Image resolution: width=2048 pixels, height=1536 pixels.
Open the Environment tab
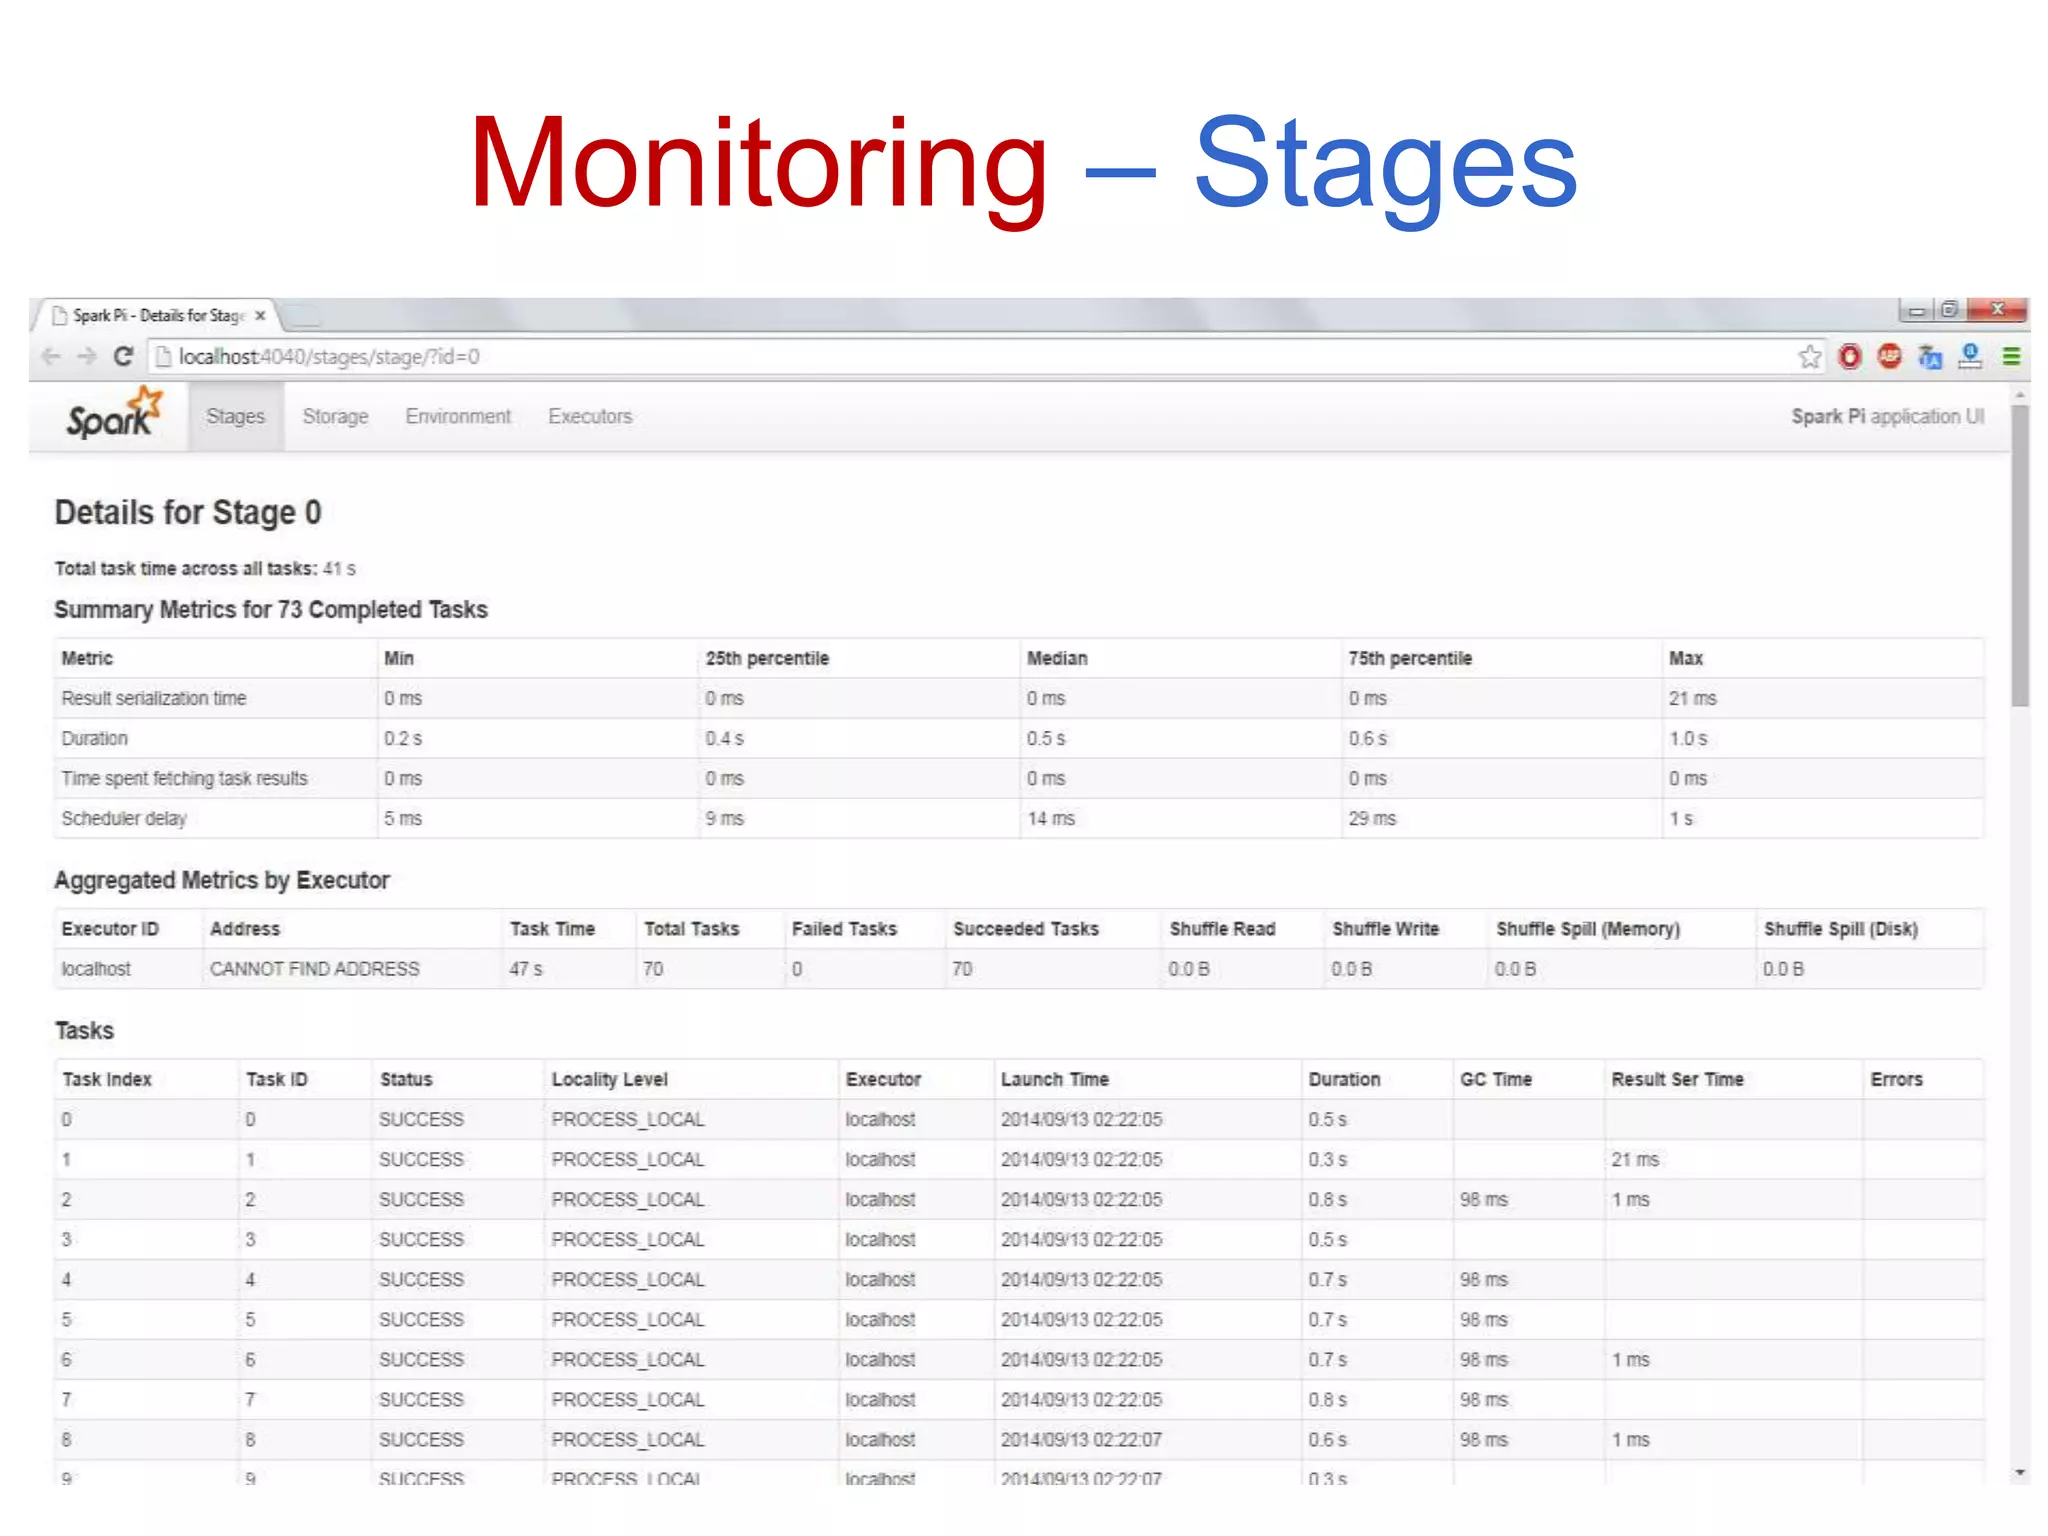click(x=458, y=417)
